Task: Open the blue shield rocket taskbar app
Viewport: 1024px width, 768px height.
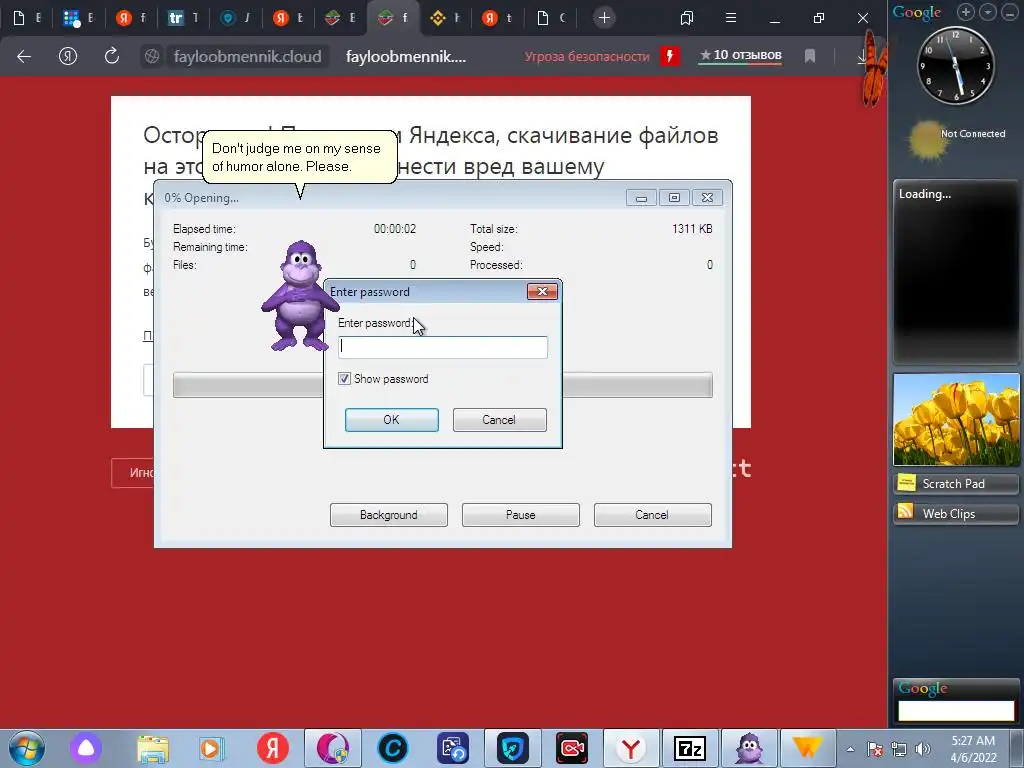Action: pos(513,748)
